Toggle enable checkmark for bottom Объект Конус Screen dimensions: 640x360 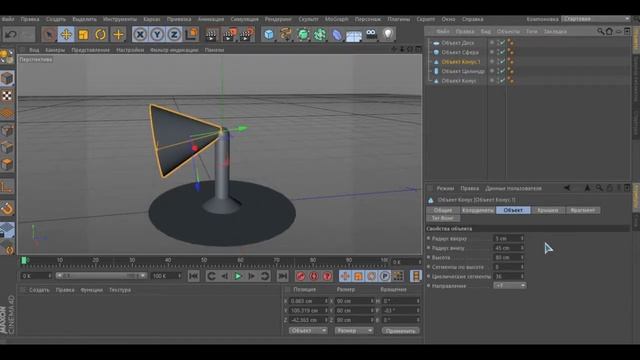click(502, 81)
